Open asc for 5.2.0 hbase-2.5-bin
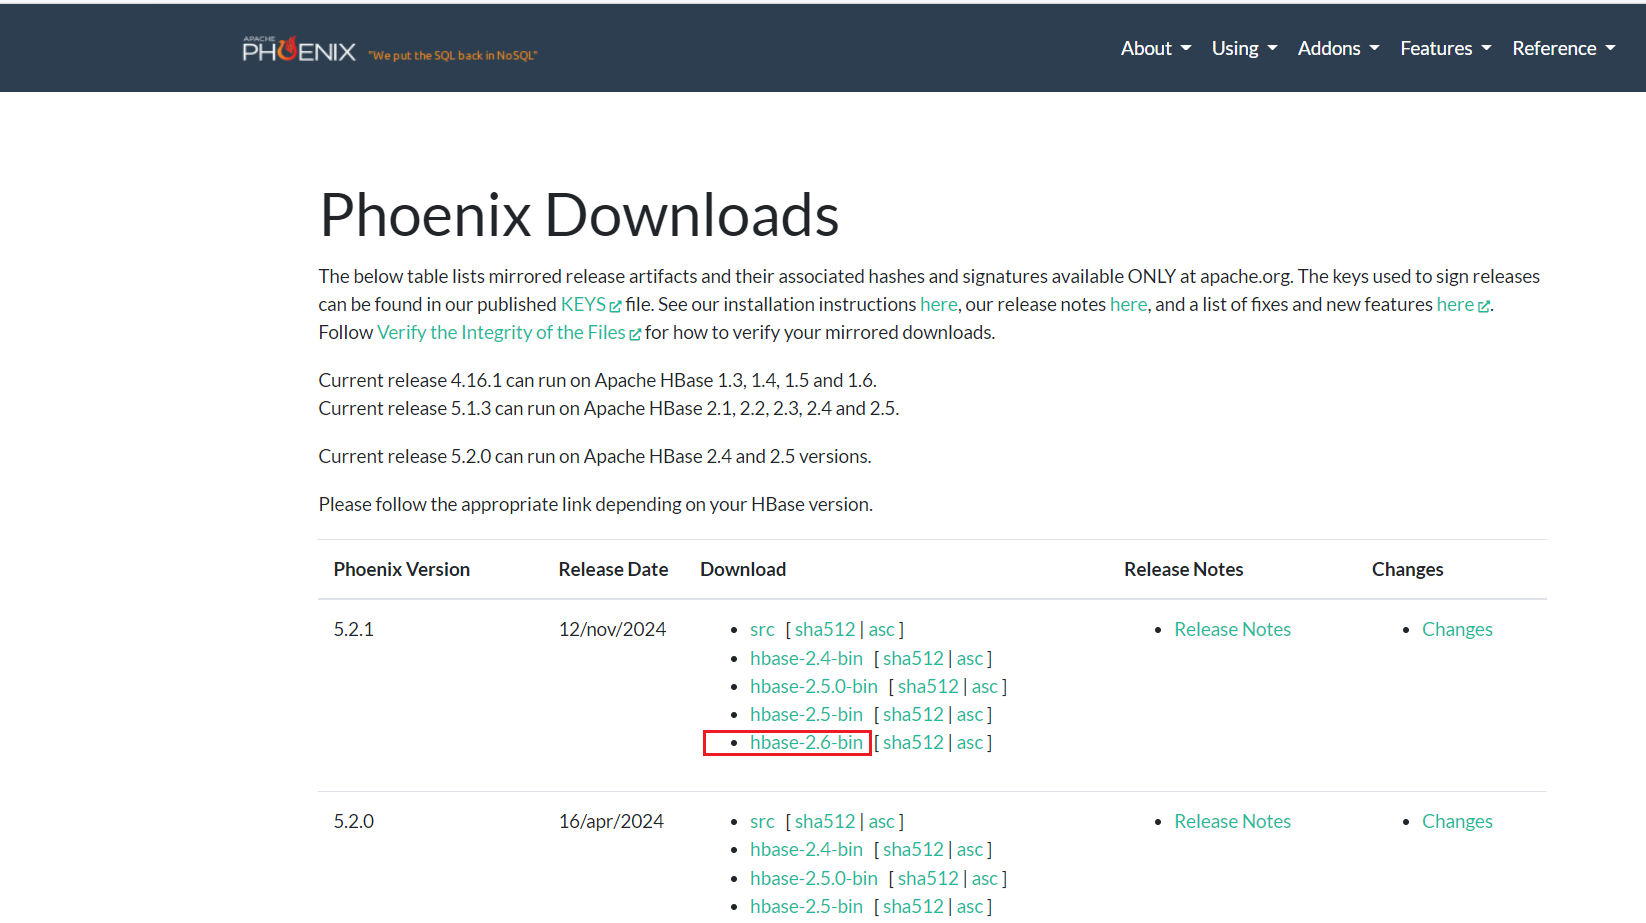Viewport: 1646px width, 923px height. coord(969,906)
